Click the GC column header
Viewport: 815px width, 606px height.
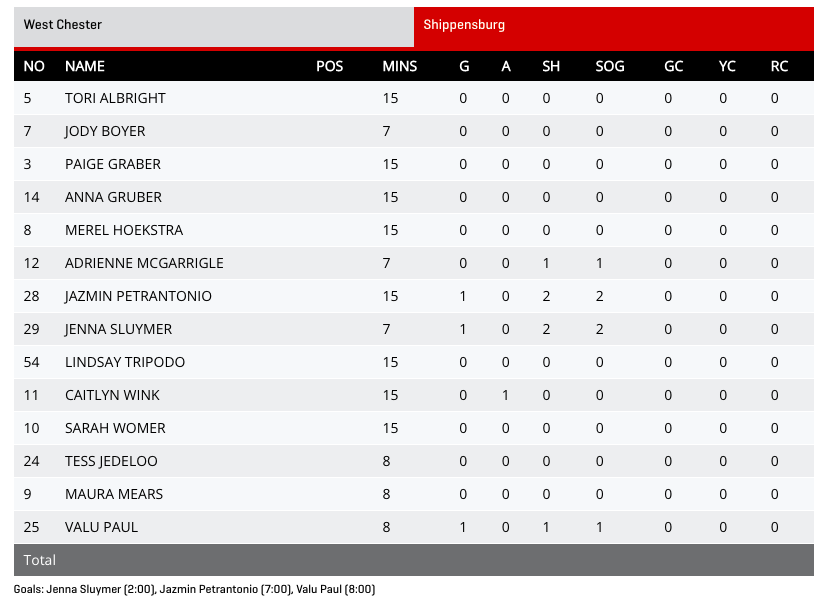[674, 67]
